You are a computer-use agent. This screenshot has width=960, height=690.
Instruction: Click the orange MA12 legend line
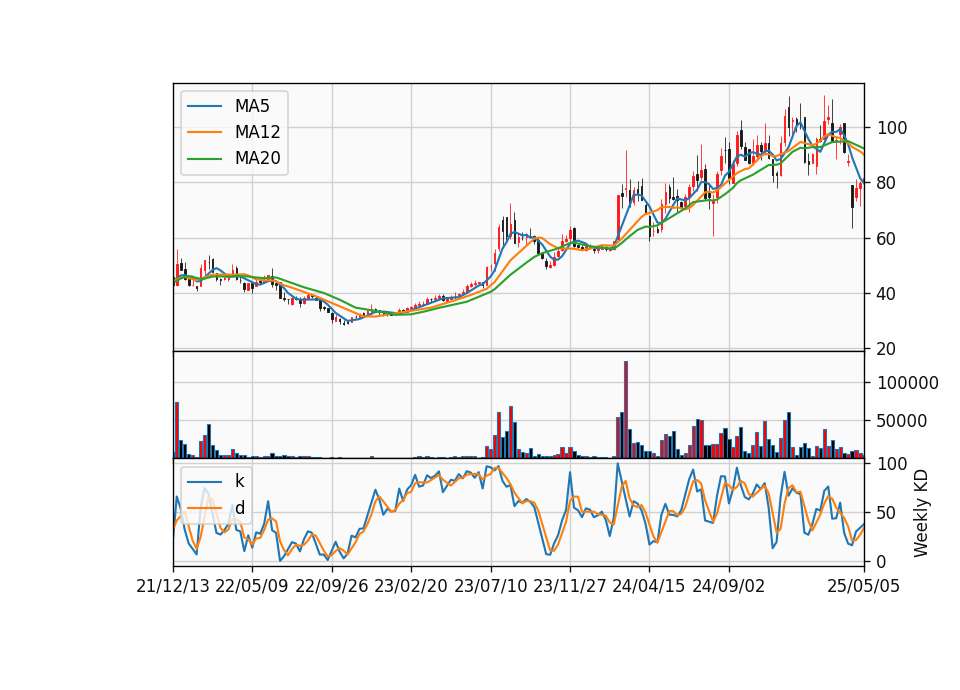pyautogui.click(x=204, y=132)
